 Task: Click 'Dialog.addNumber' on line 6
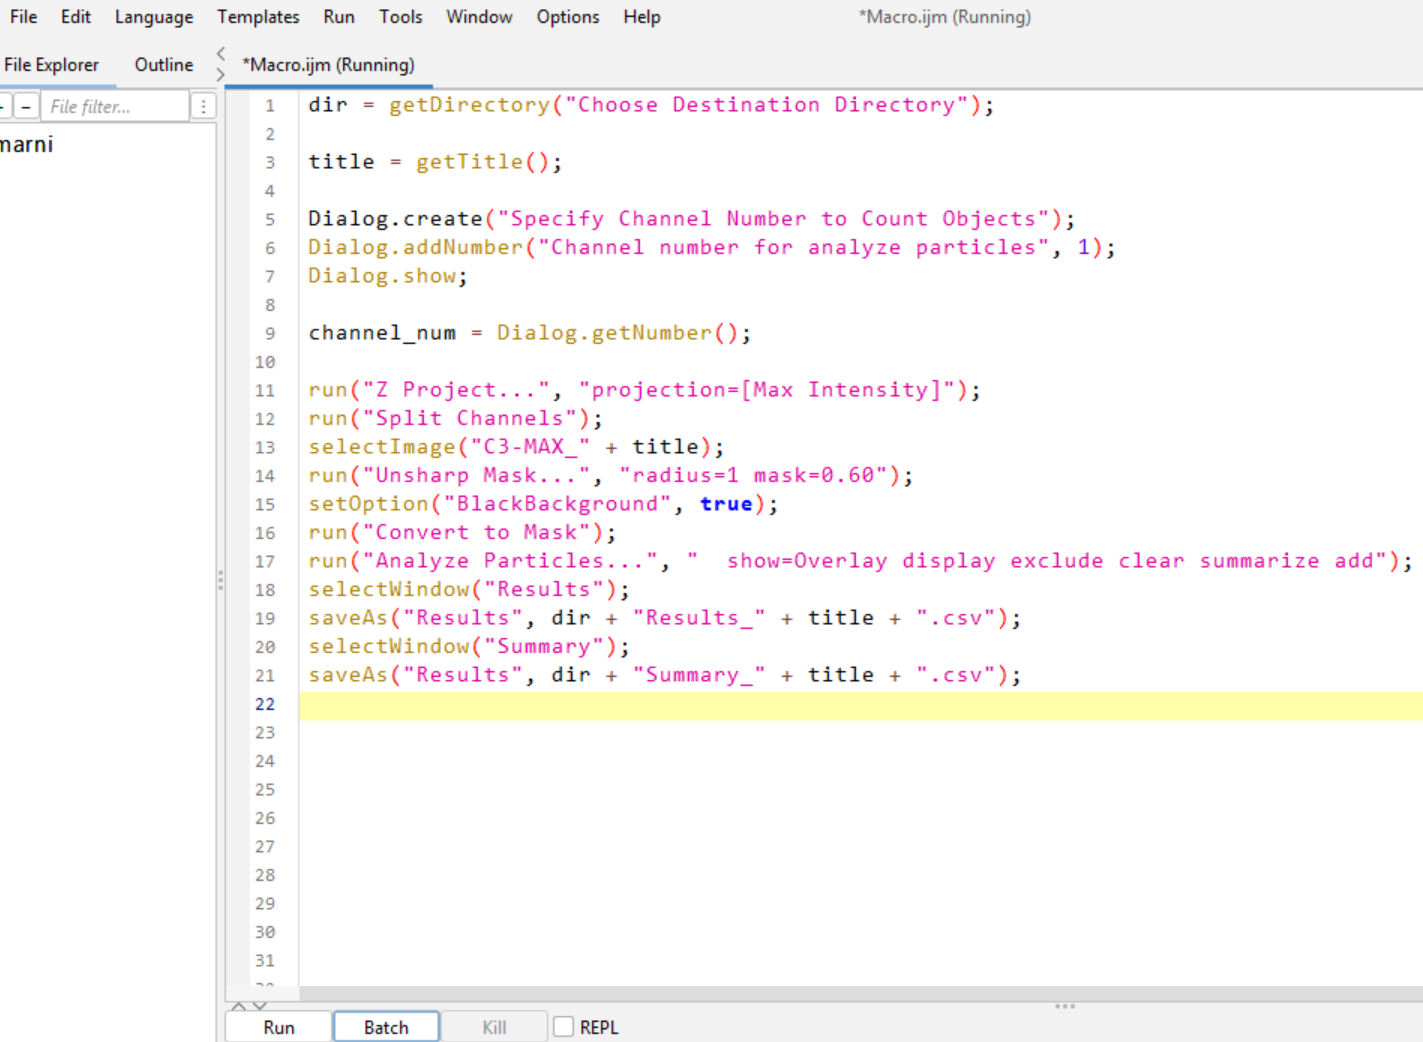[415, 247]
